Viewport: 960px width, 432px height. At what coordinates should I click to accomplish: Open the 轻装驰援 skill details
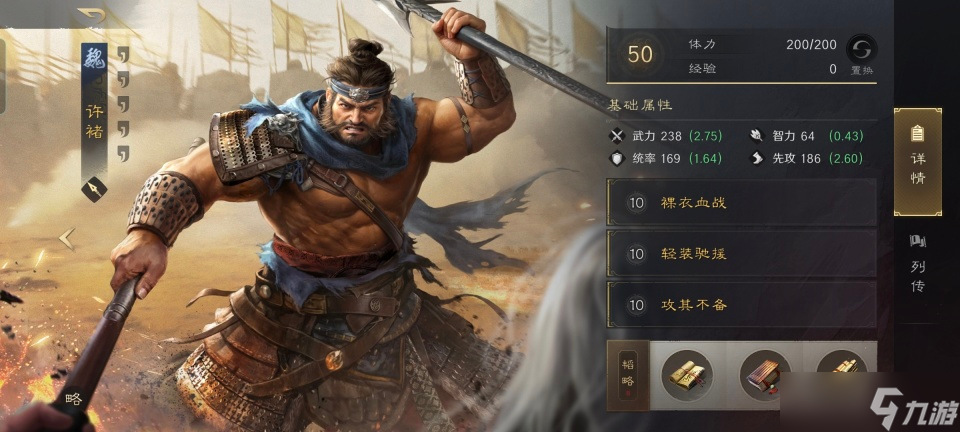tap(741, 253)
